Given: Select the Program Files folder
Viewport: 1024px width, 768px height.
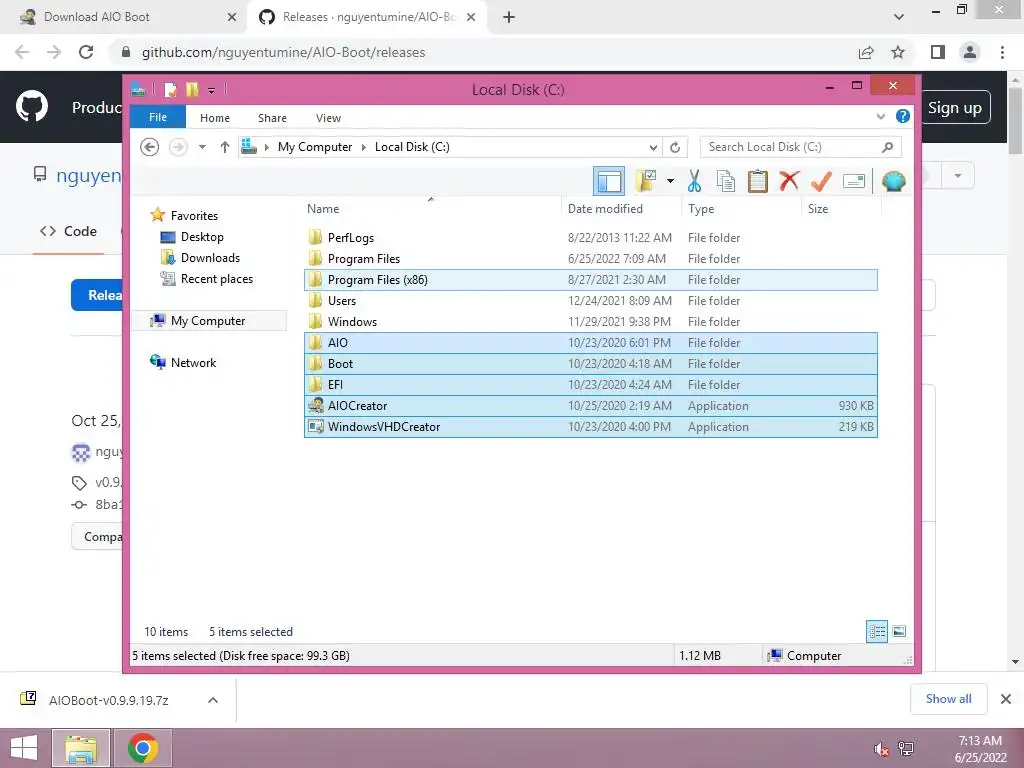Looking at the screenshot, I should coord(590,259).
